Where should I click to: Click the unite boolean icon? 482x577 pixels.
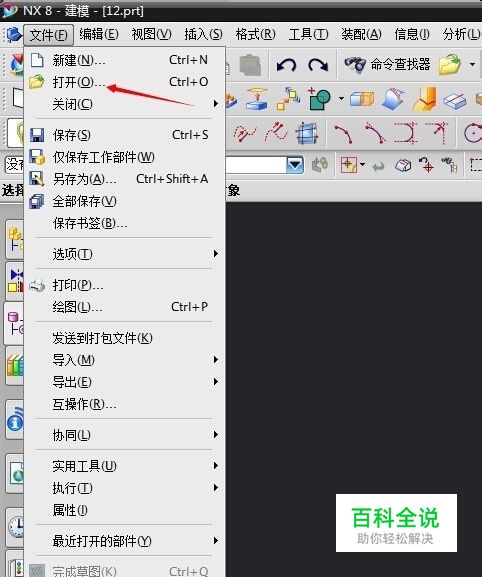(319, 99)
